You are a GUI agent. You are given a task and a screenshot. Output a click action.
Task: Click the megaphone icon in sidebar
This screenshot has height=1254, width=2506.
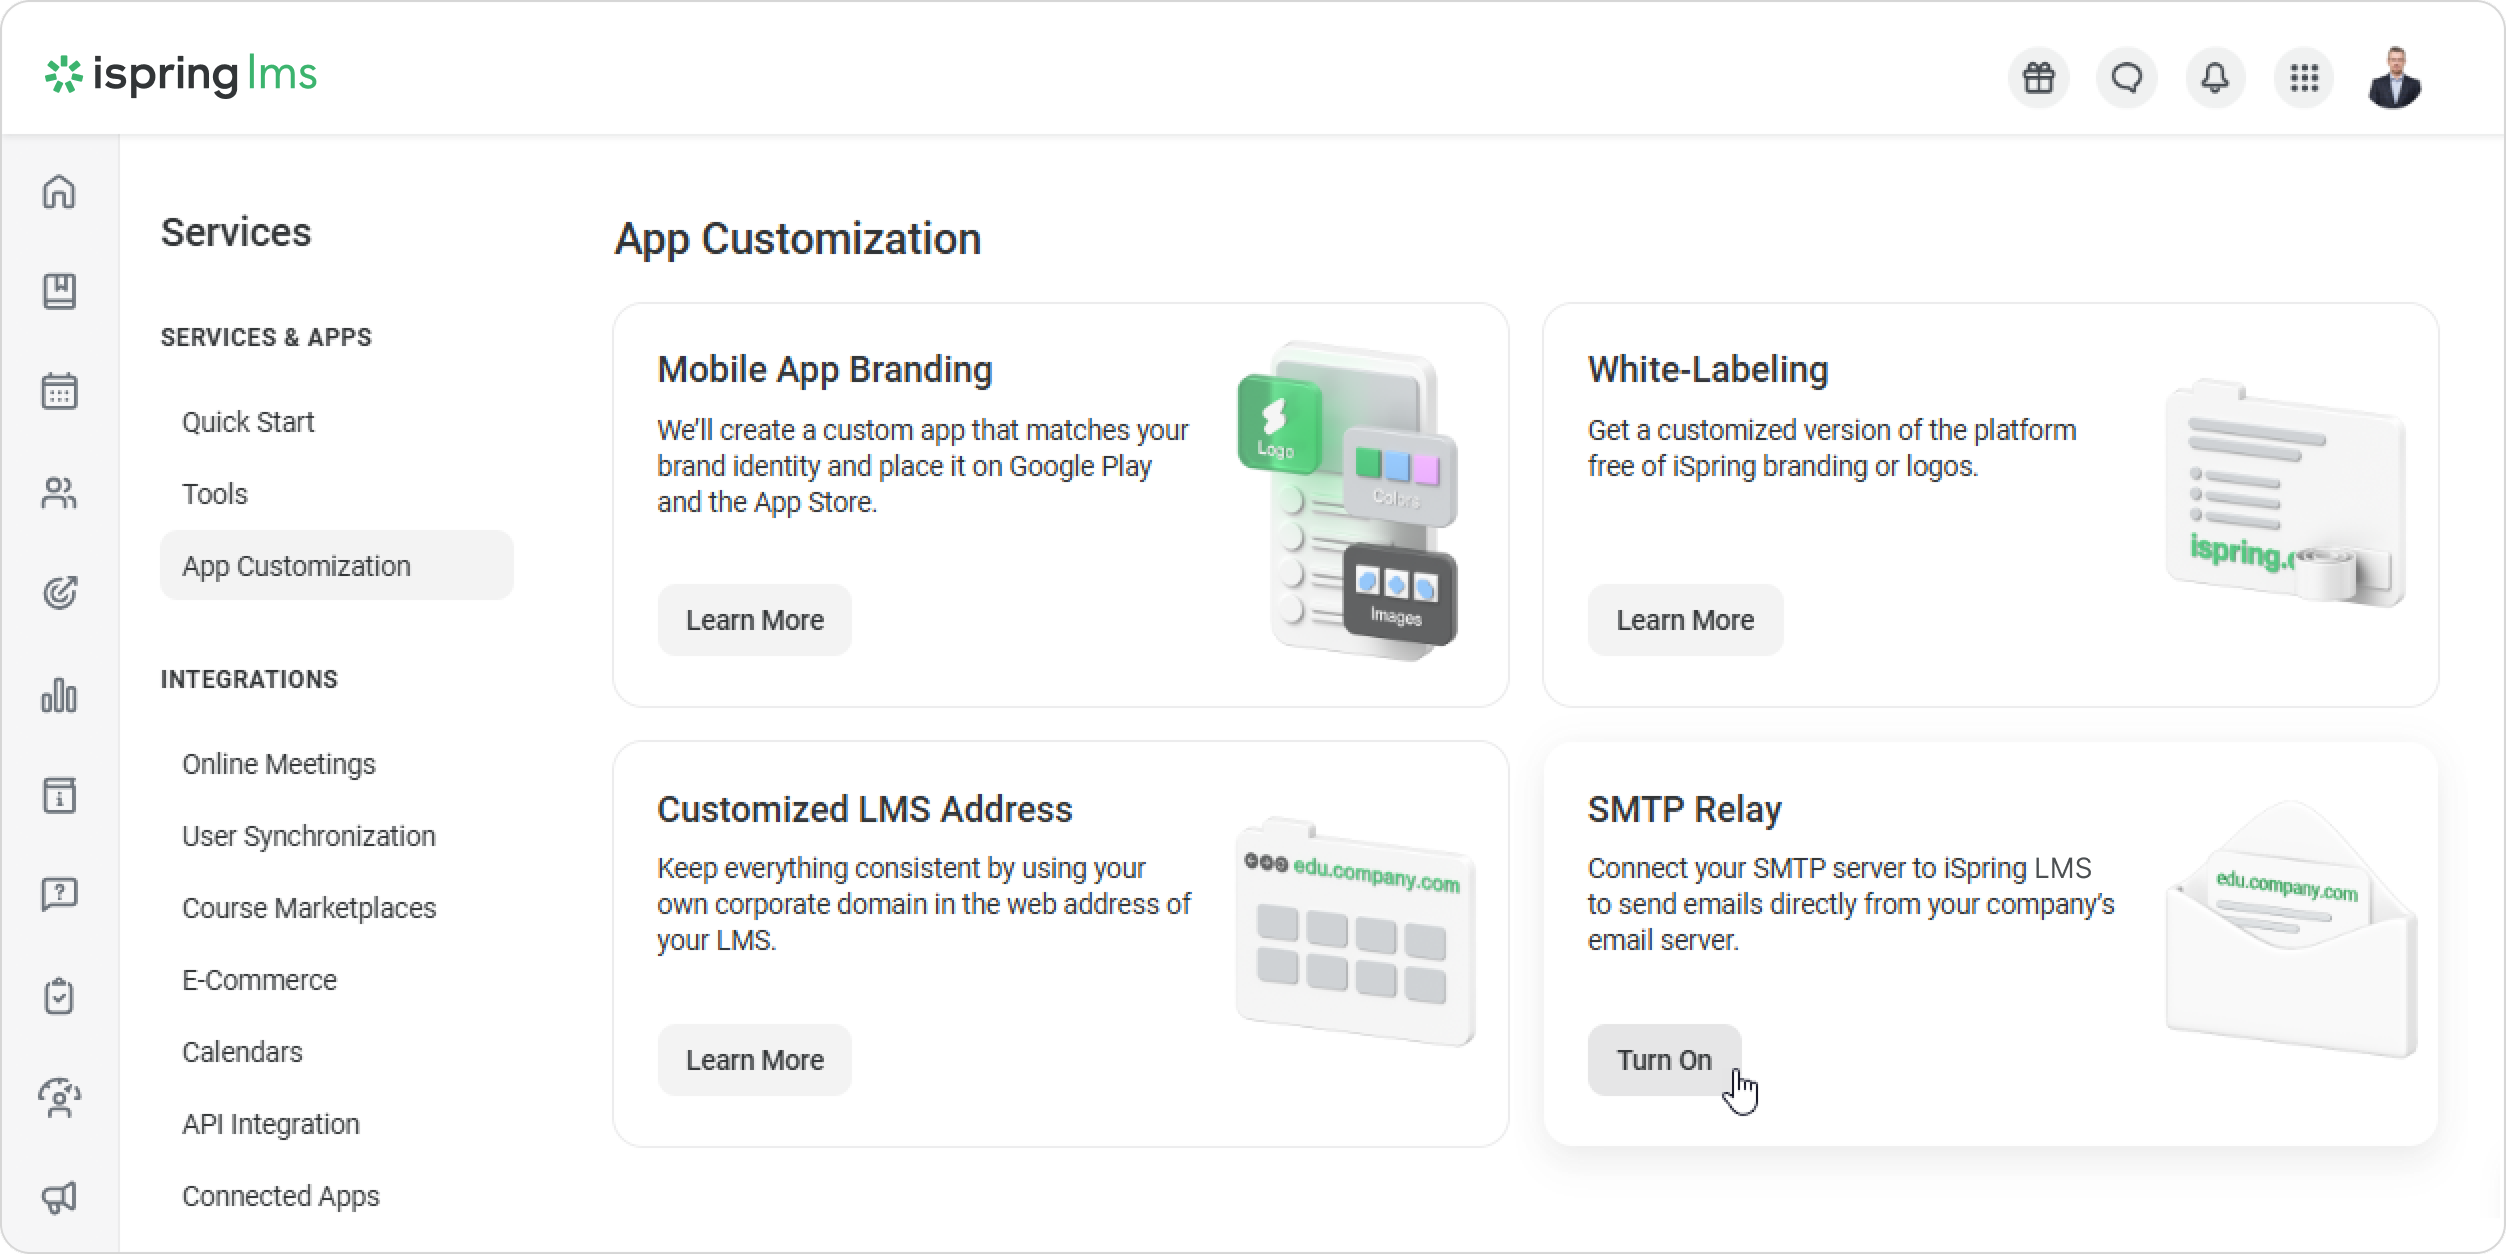click(x=59, y=1197)
